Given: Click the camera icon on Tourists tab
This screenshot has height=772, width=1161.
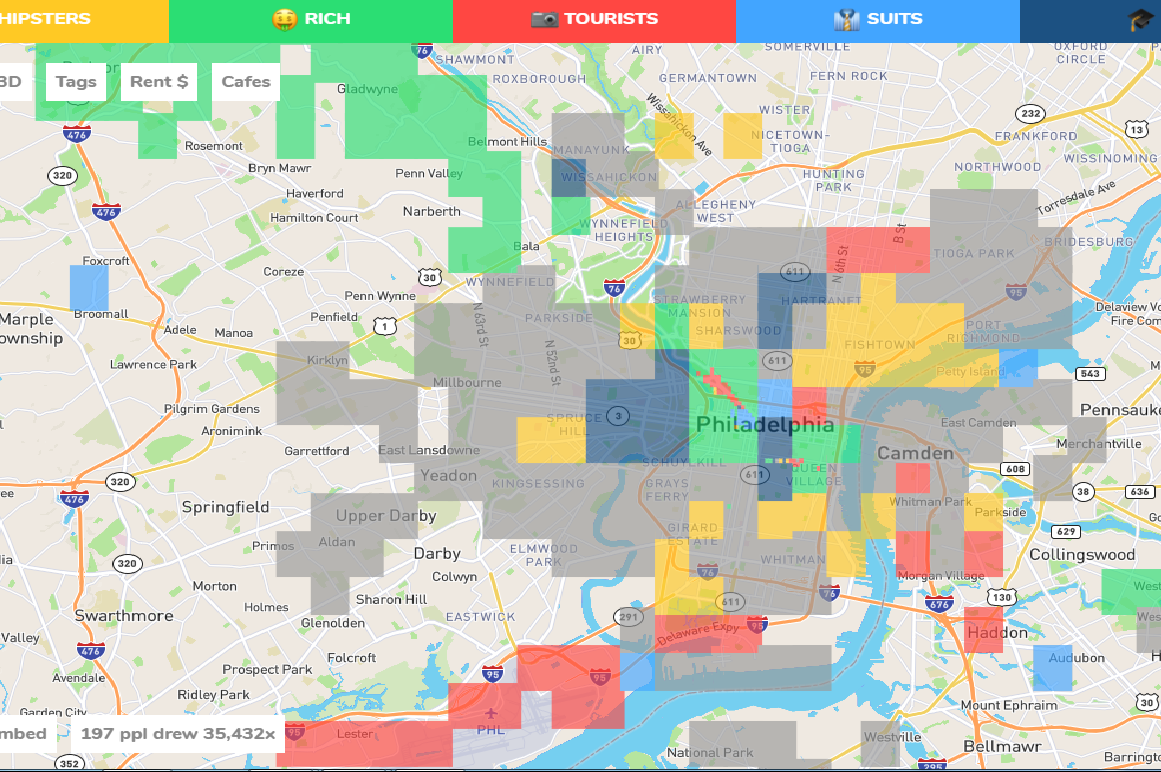Looking at the screenshot, I should tap(544, 19).
